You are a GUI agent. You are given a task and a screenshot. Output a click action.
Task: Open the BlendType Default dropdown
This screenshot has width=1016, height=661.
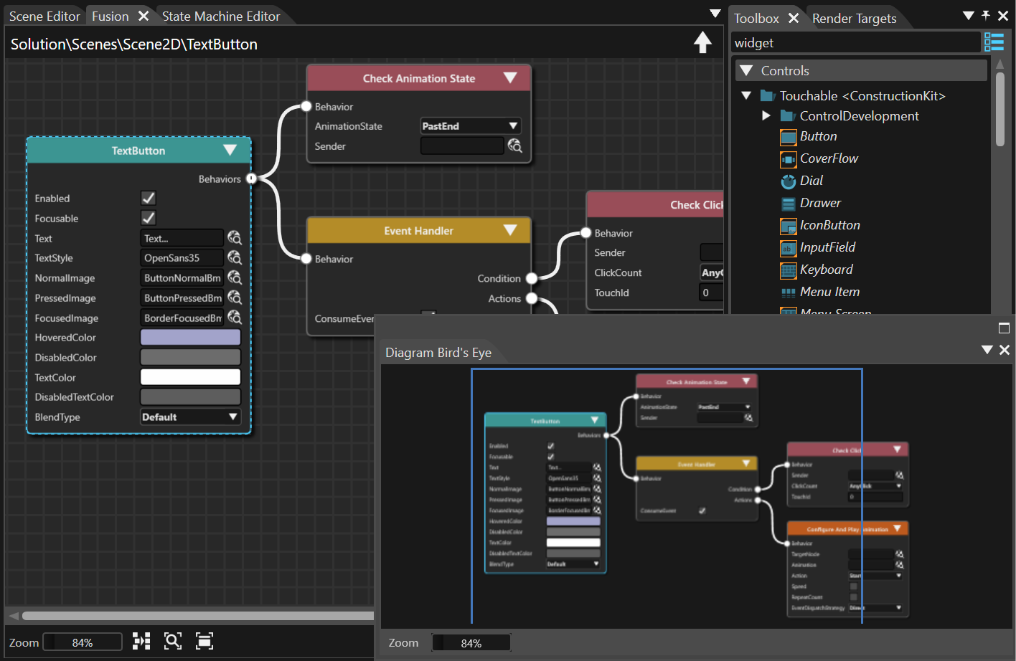[190, 417]
